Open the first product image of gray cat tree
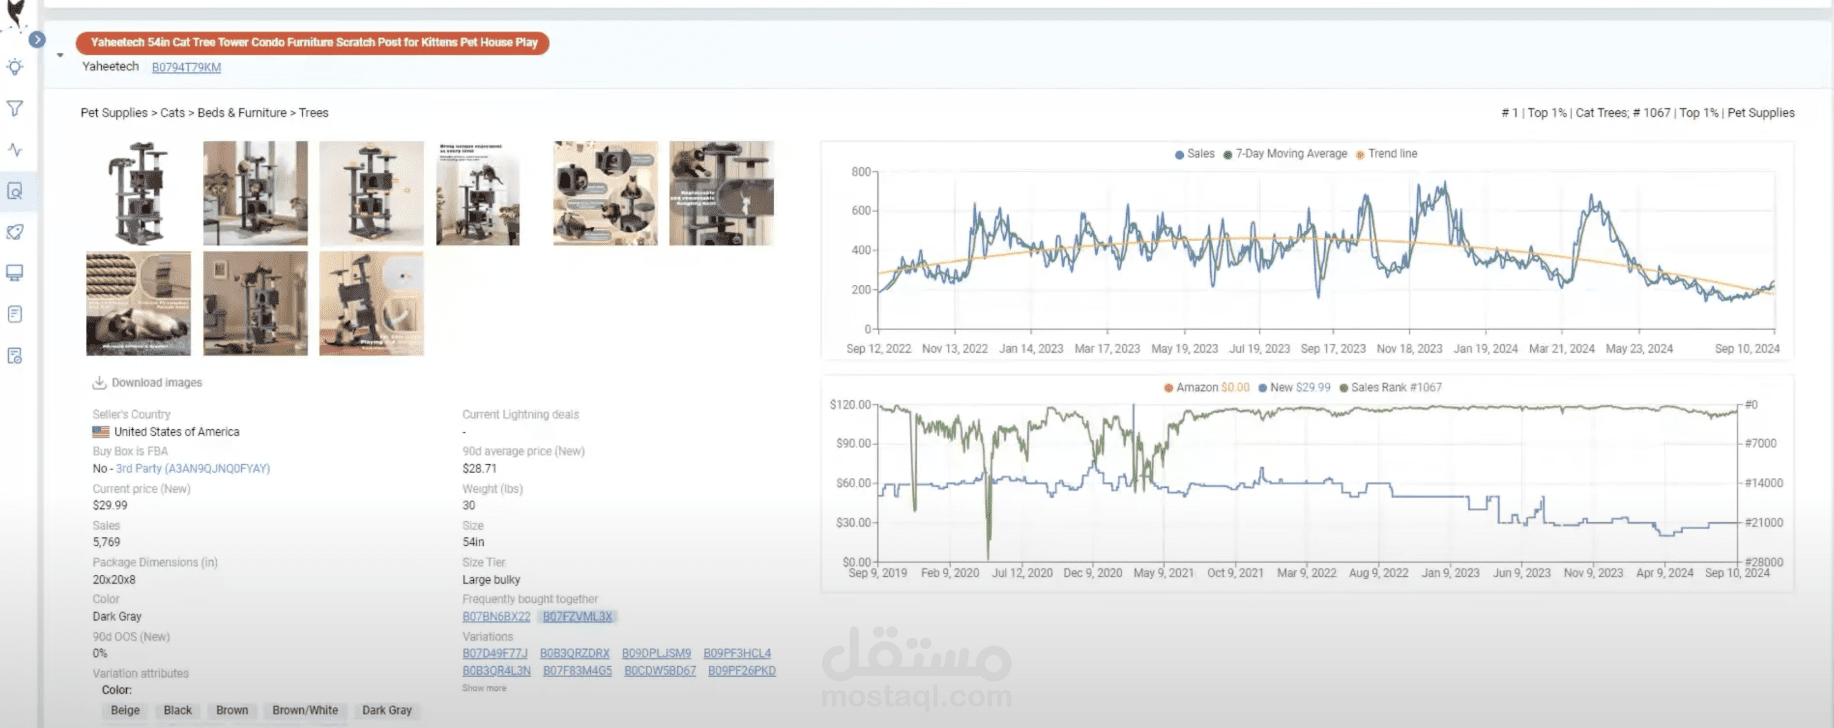Screen dimensions: 1834x728 (x=139, y=193)
